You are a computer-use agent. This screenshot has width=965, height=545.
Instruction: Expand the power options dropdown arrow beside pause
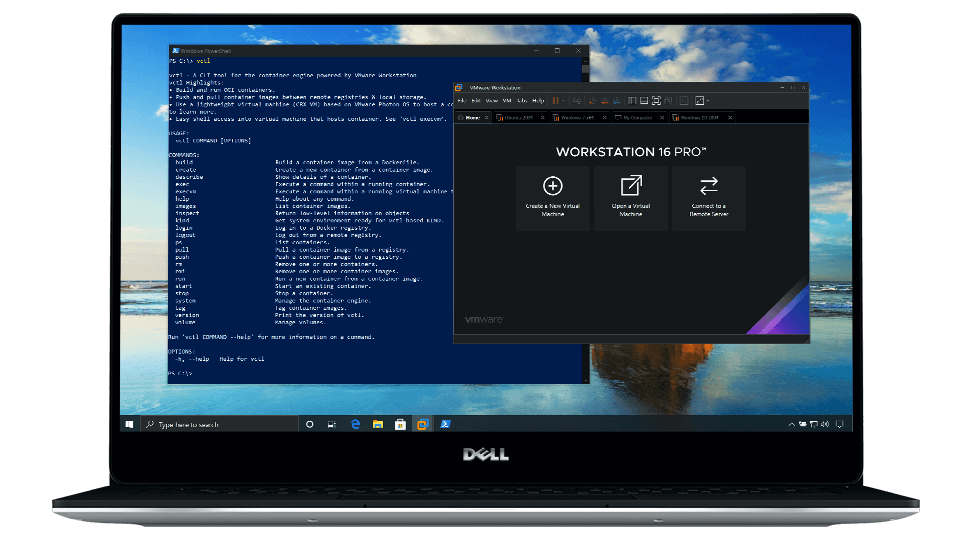(x=563, y=101)
